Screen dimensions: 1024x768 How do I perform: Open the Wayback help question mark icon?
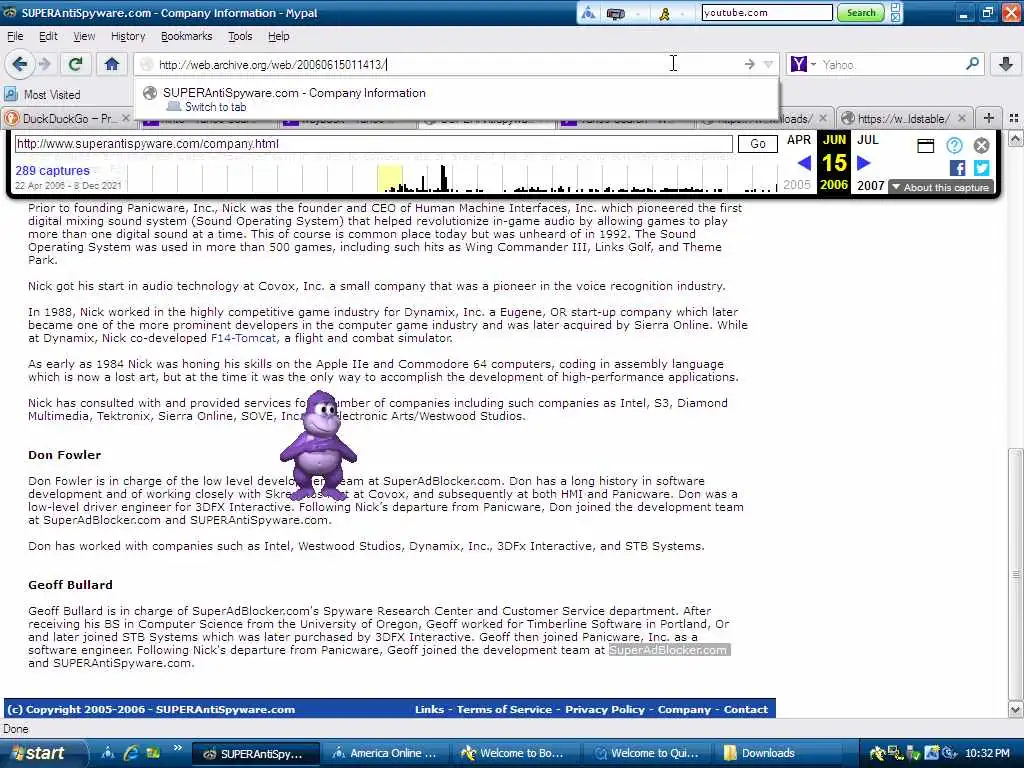pos(954,146)
